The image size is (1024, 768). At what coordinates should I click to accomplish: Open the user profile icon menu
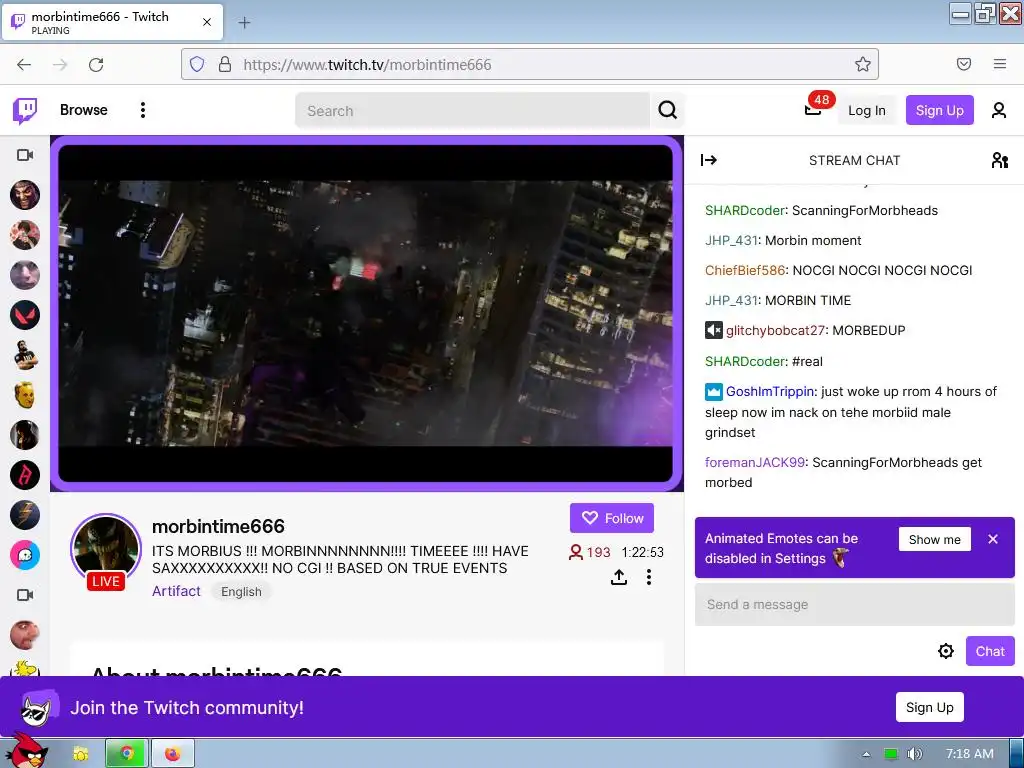point(999,110)
